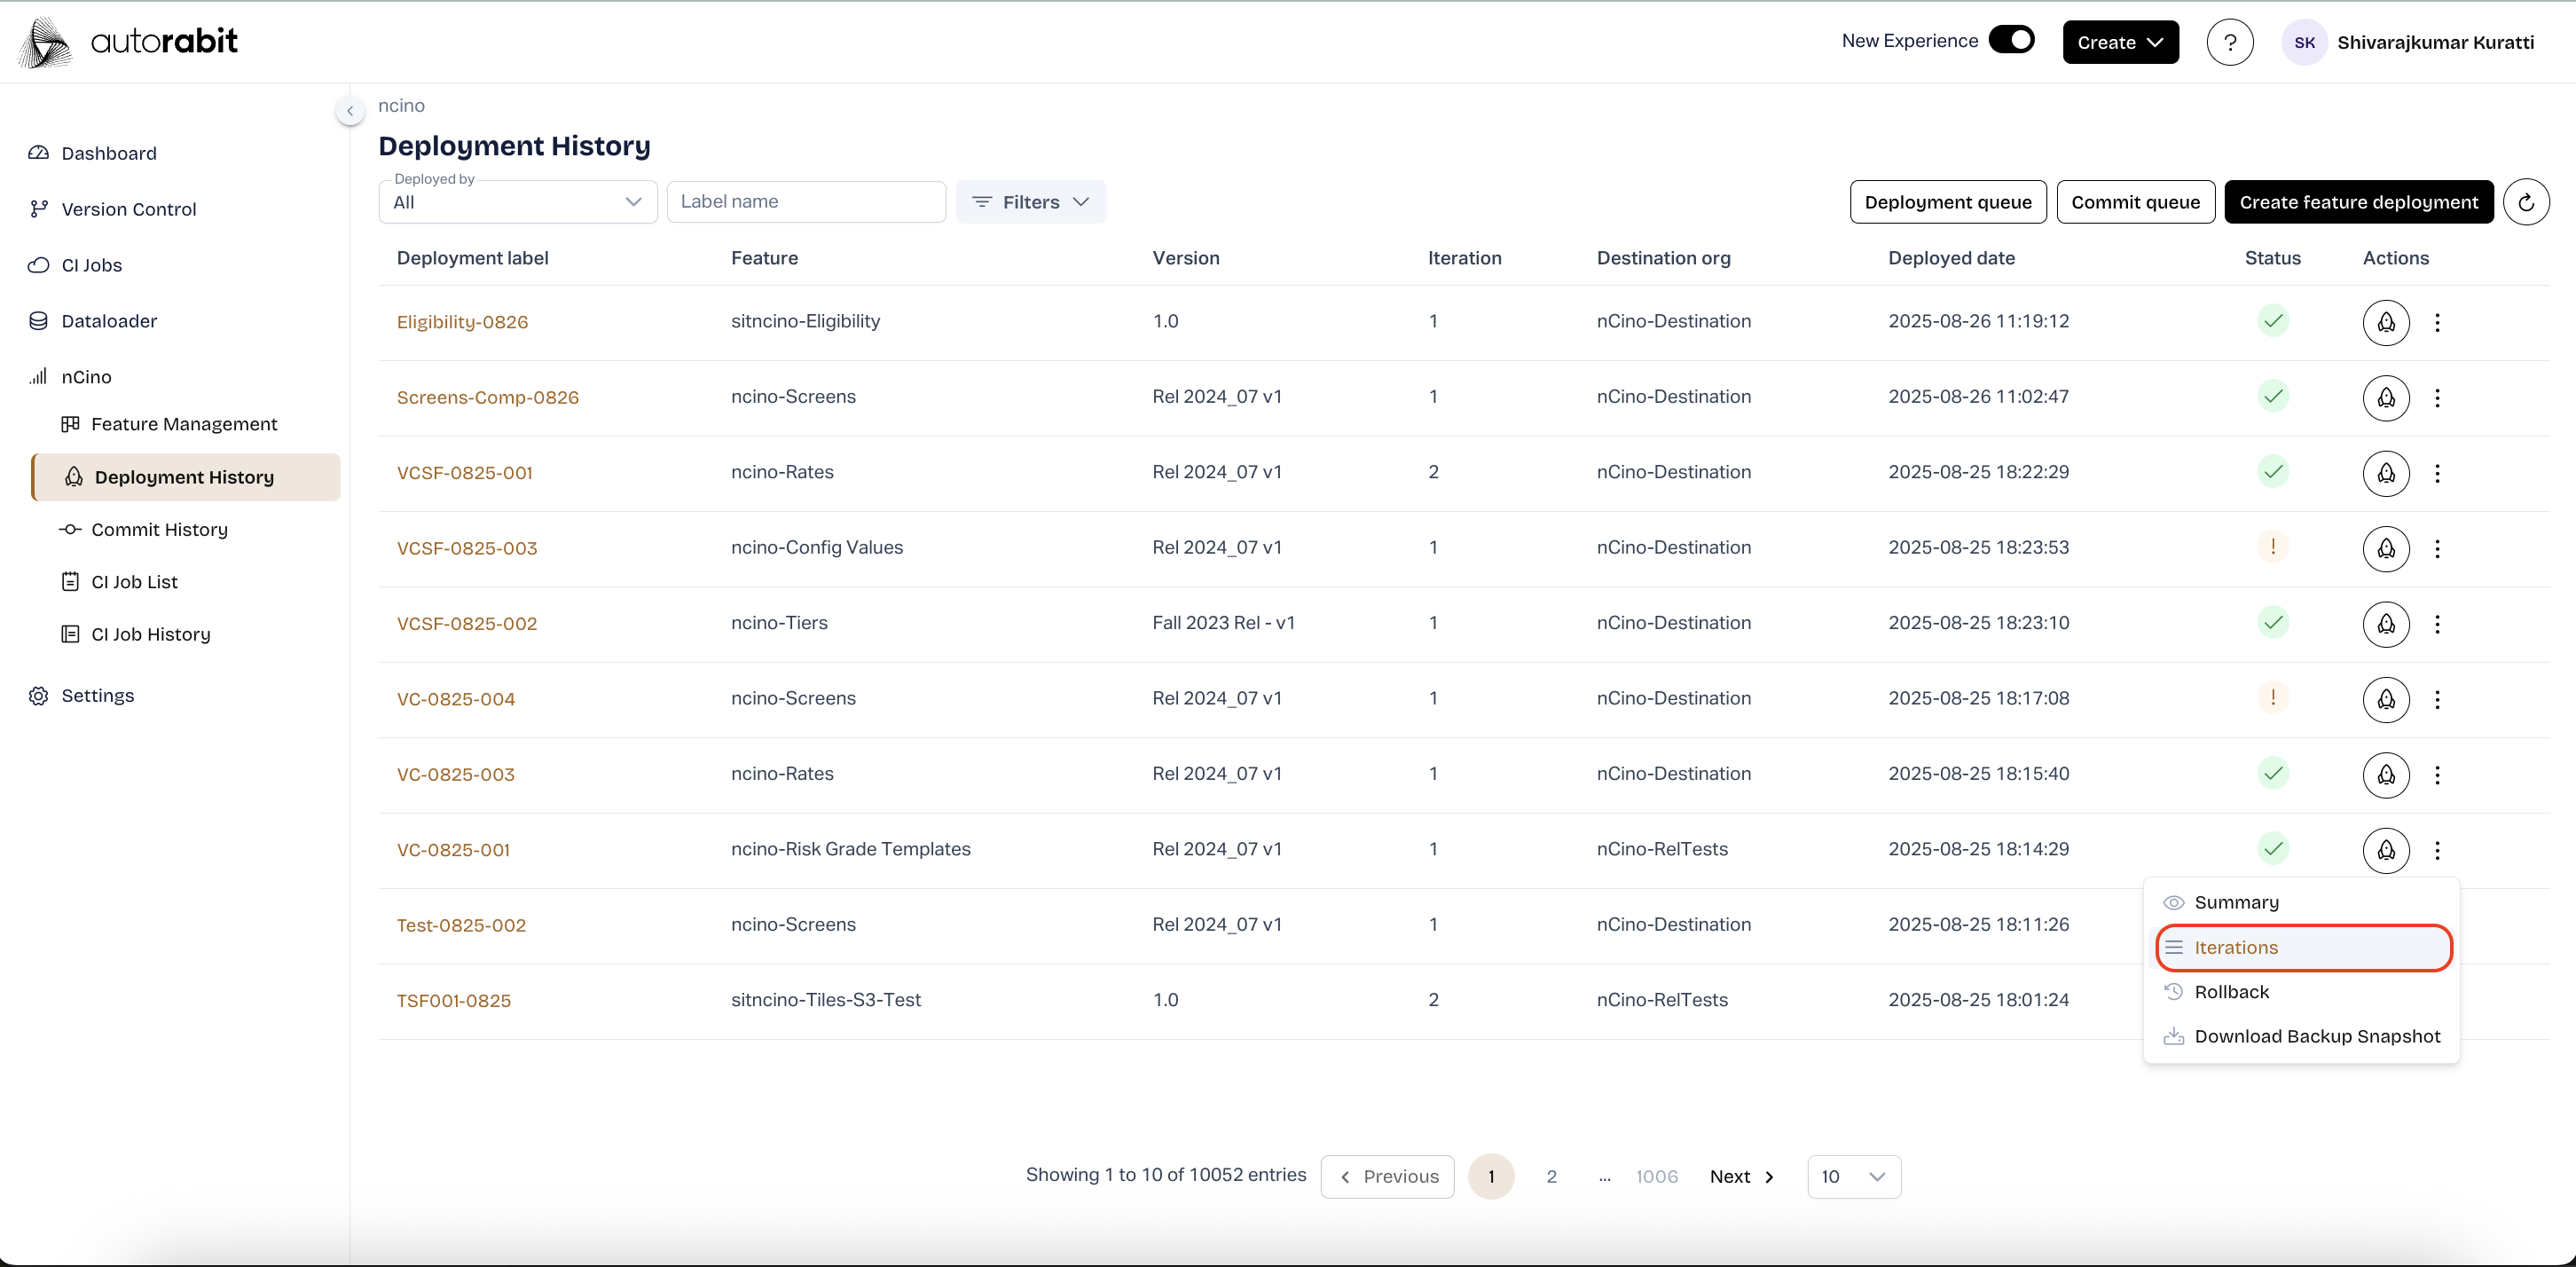This screenshot has height=1267, width=2576.
Task: Open rows-per-page dropdown showing 10
Action: coord(1853,1177)
